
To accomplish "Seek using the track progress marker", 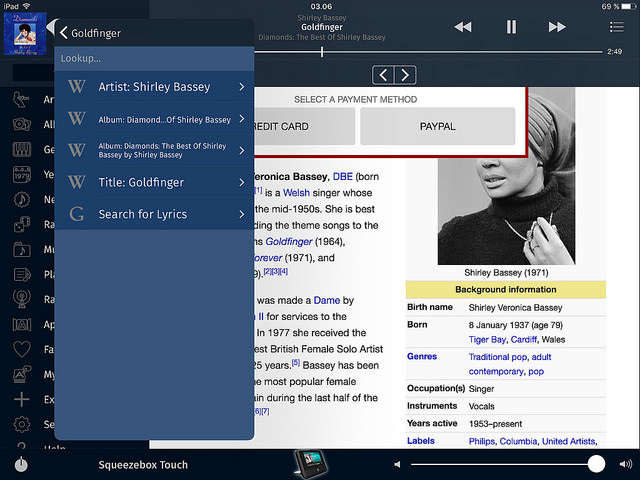I will (322, 52).
